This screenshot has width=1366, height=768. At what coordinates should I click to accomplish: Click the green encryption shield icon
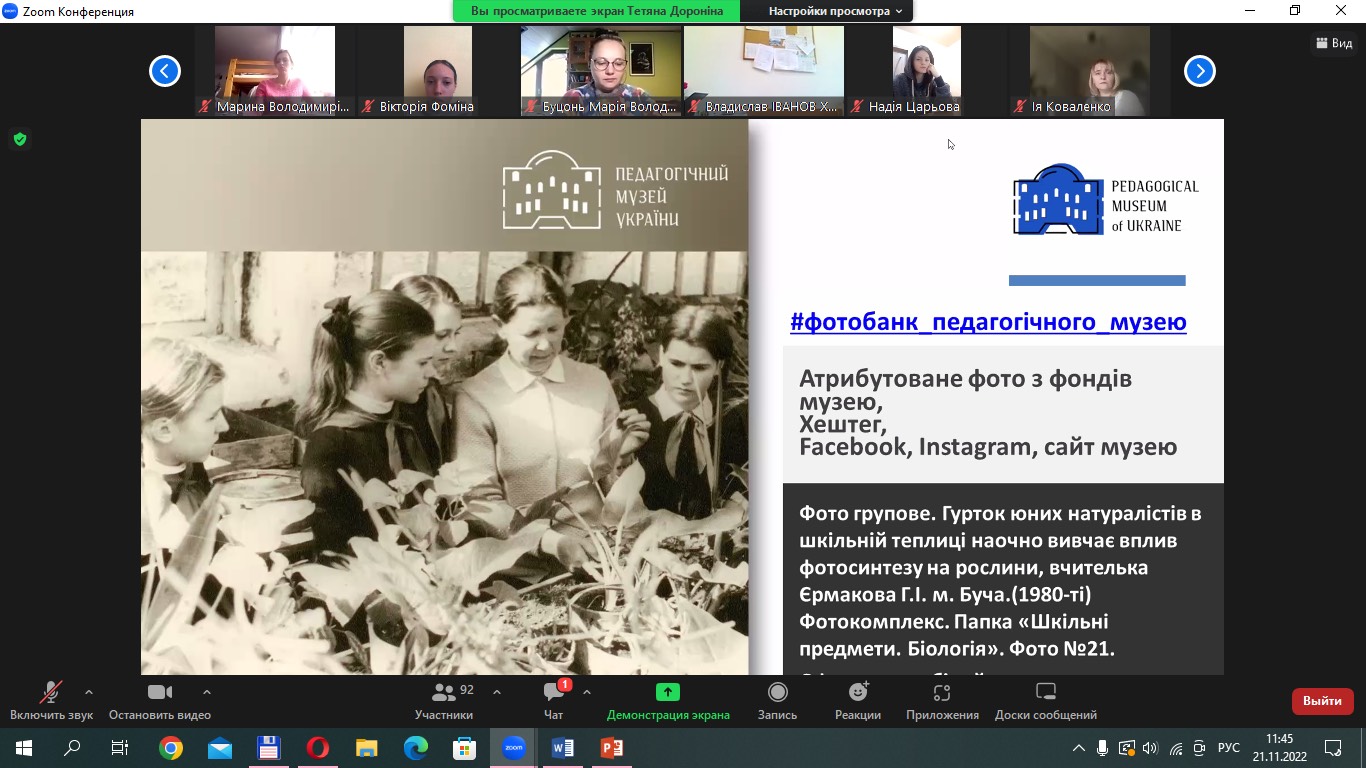tap(19, 139)
